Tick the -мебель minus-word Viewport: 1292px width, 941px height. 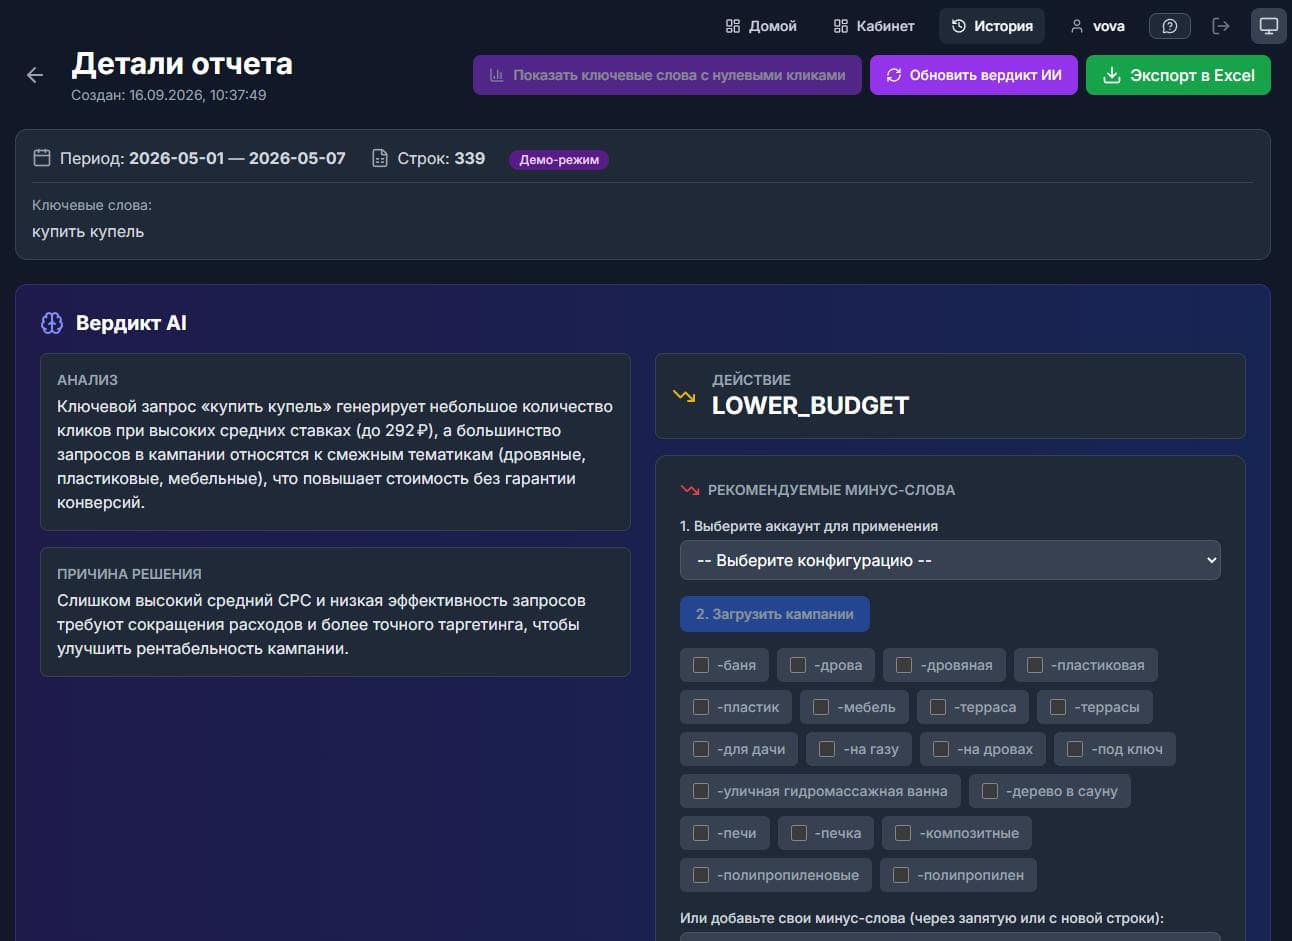click(x=821, y=707)
